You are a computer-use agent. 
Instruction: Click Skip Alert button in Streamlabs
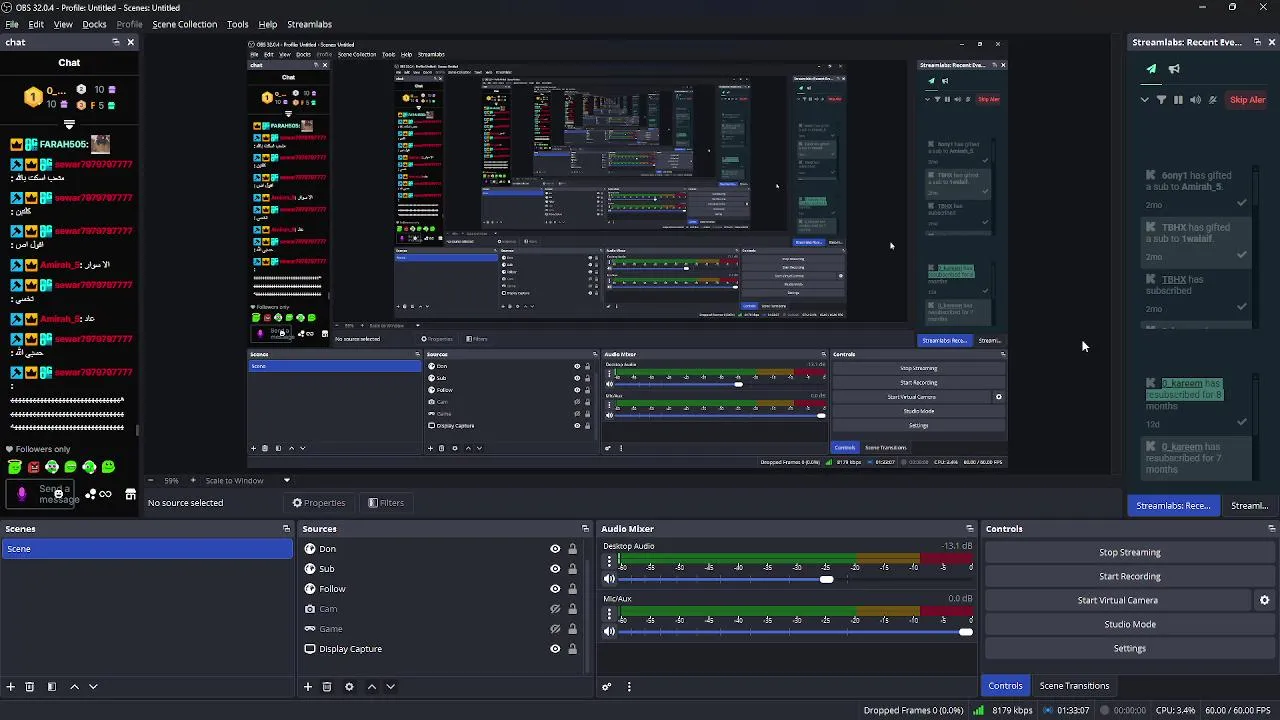(x=1247, y=100)
